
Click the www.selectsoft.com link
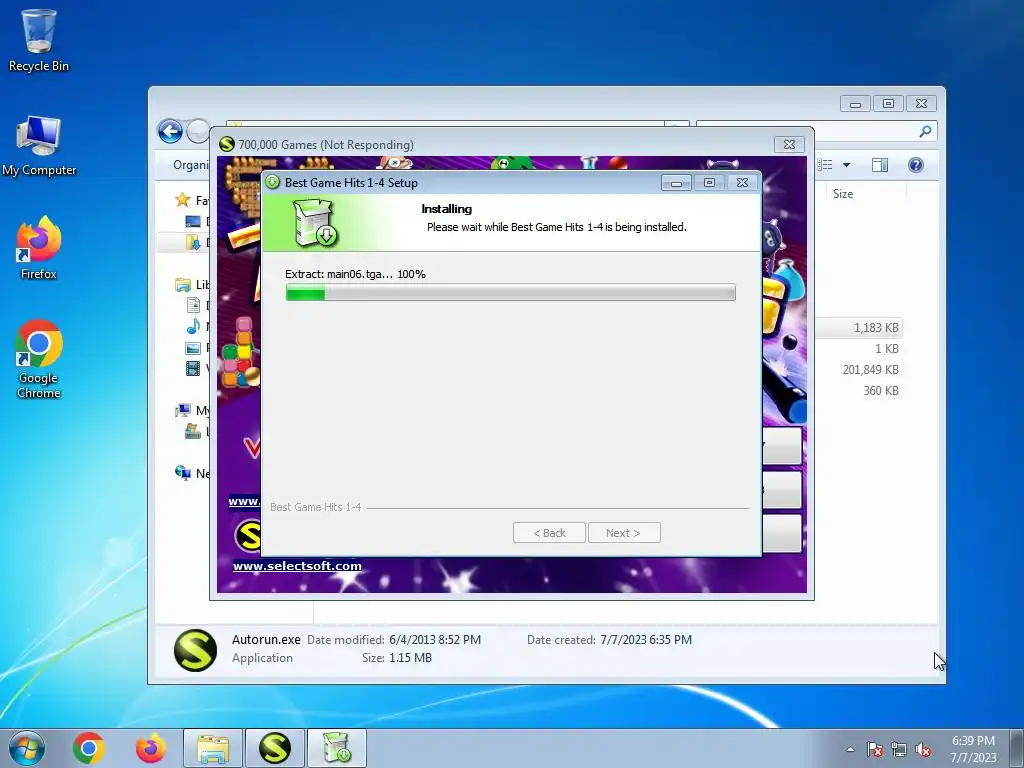[x=297, y=566]
